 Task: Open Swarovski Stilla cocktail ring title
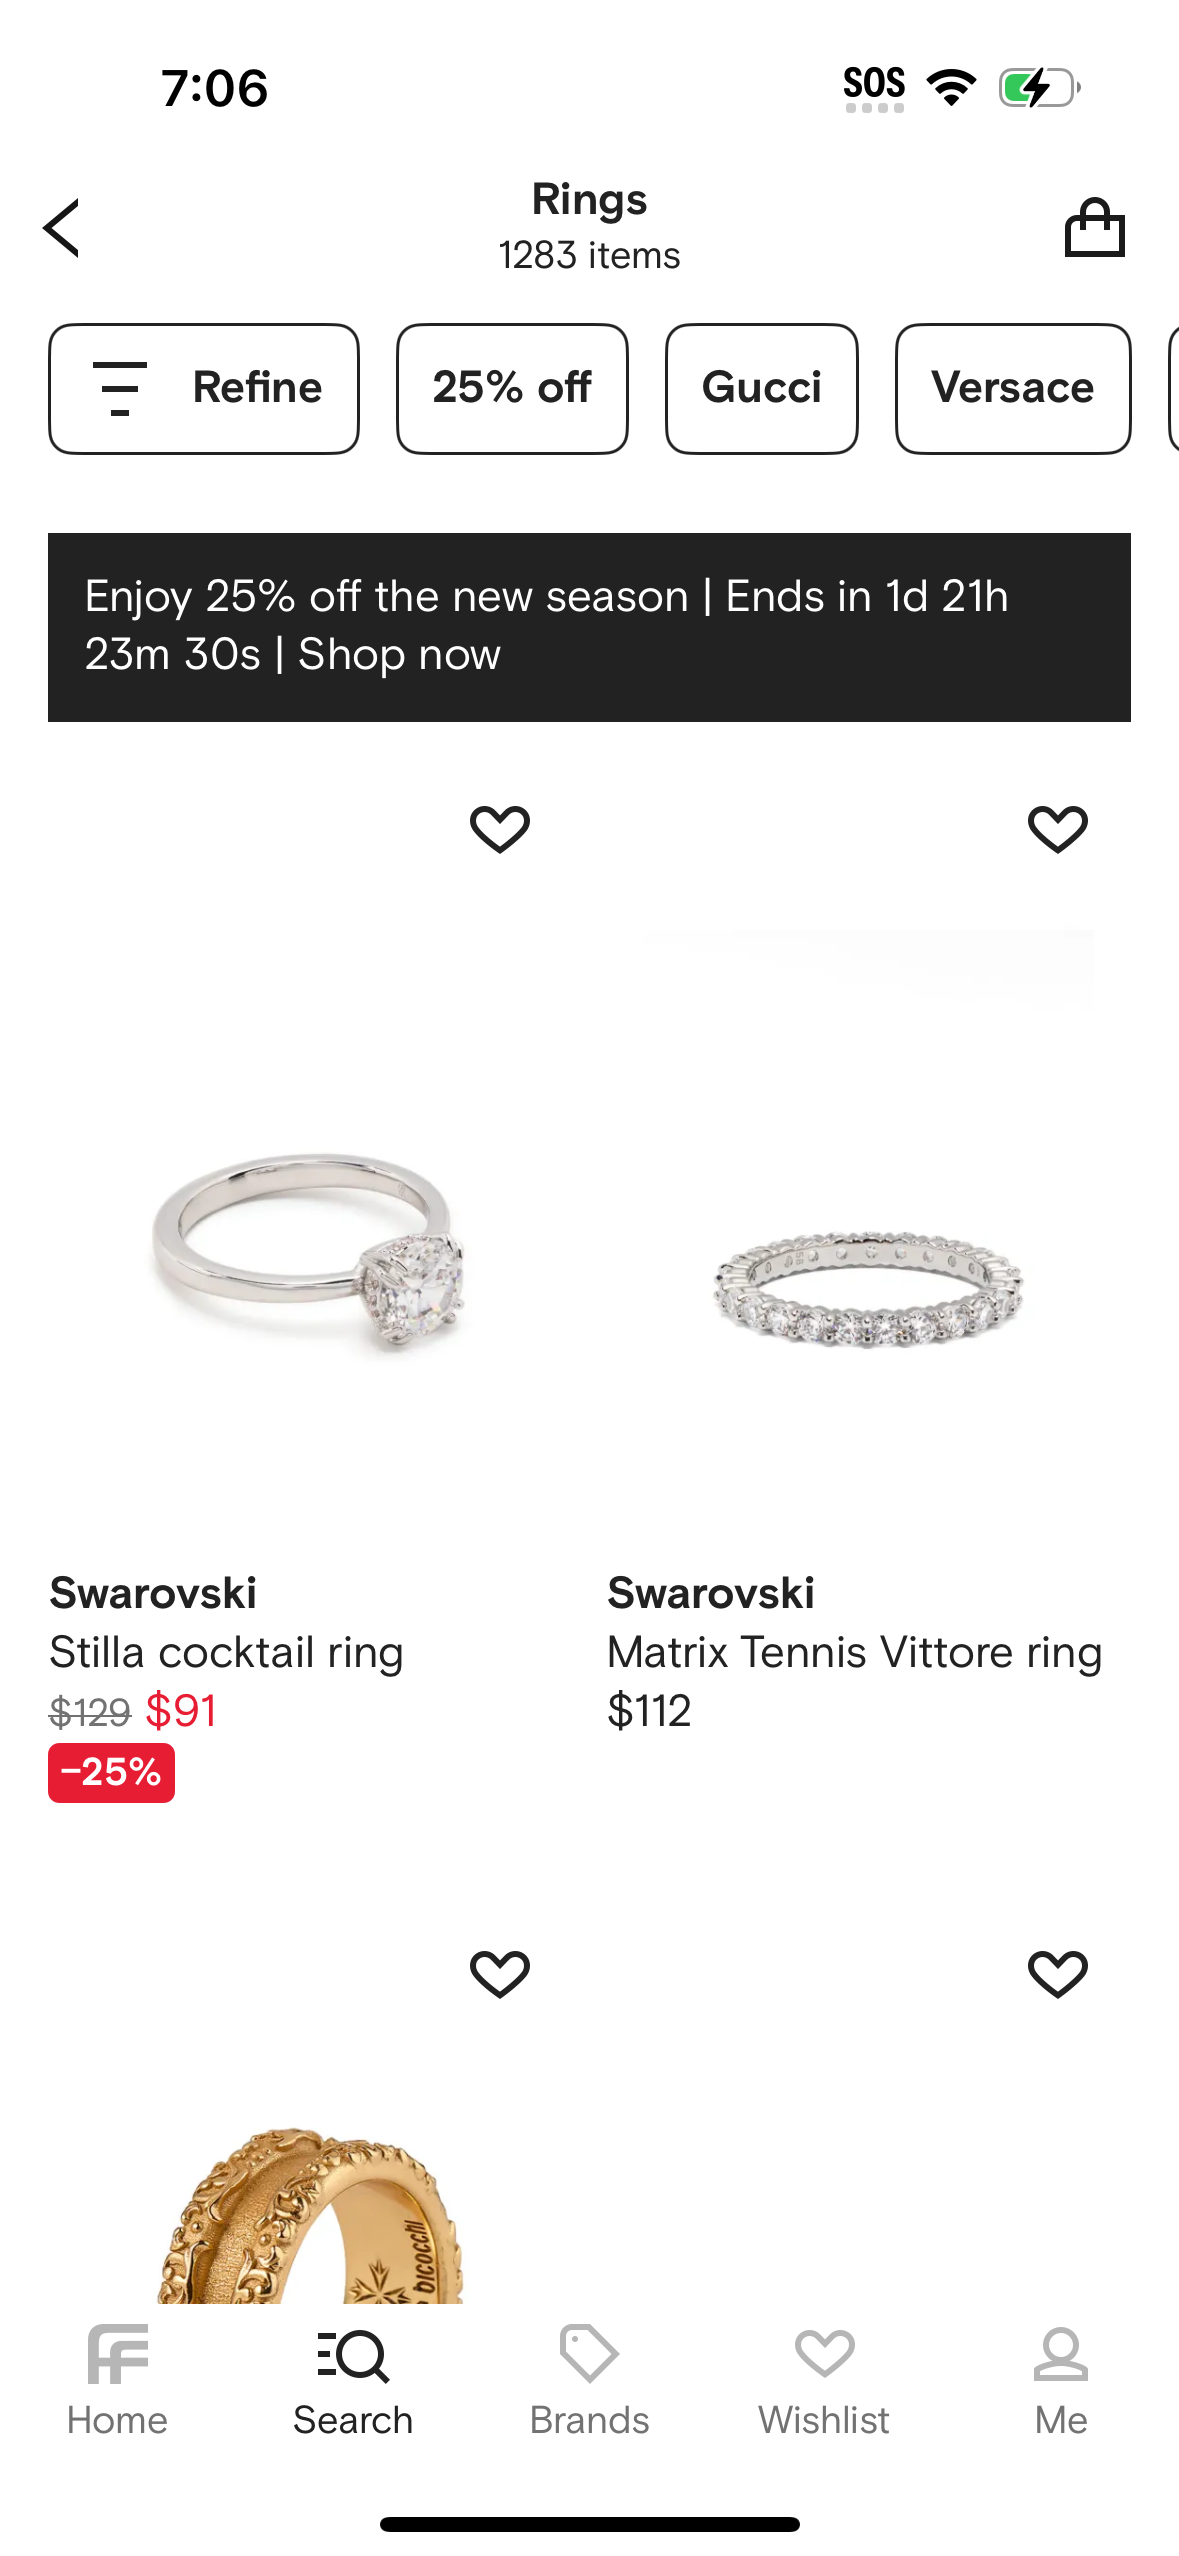pos(226,1652)
